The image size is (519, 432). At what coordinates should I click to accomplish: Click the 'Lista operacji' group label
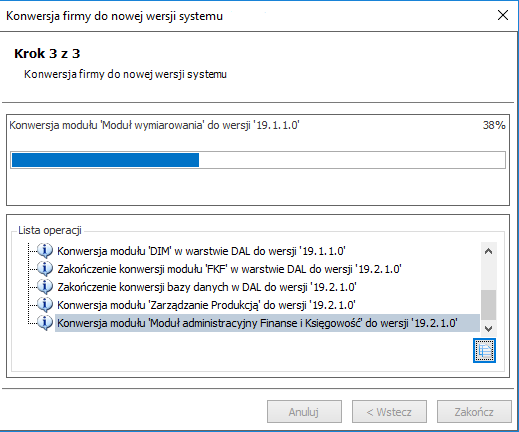point(50,230)
